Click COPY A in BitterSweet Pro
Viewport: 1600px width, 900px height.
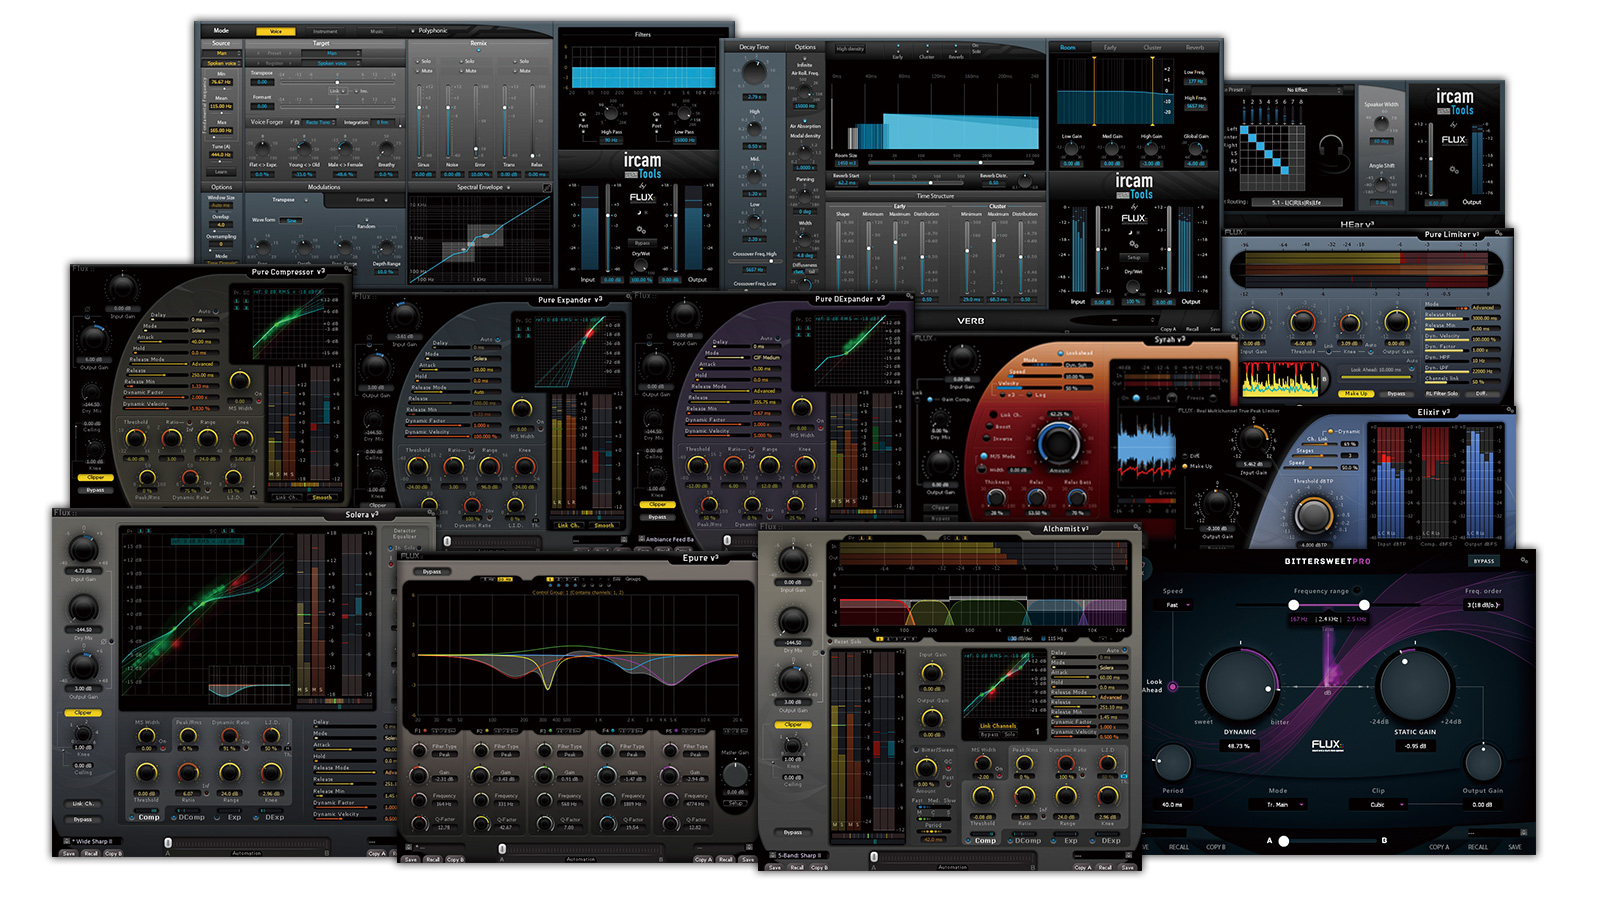click(x=1439, y=847)
